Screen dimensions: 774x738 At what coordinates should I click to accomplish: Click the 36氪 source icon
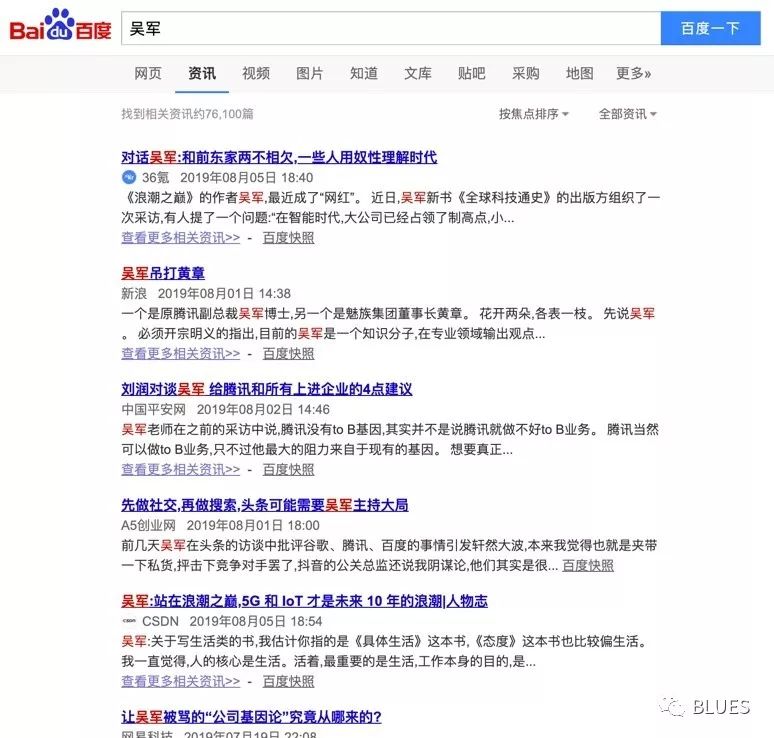click(129, 177)
